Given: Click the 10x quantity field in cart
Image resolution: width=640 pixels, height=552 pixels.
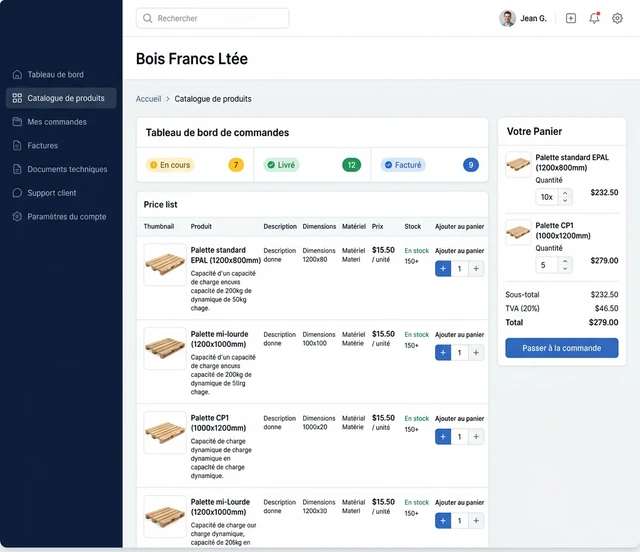Looking at the screenshot, I should click(x=547, y=197).
